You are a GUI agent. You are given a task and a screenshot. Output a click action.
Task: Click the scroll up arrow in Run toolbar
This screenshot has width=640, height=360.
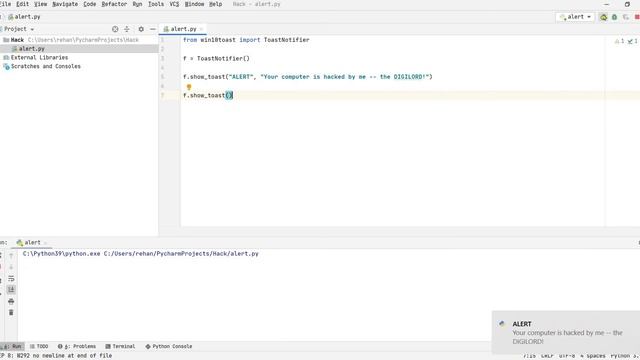[x=11, y=256]
